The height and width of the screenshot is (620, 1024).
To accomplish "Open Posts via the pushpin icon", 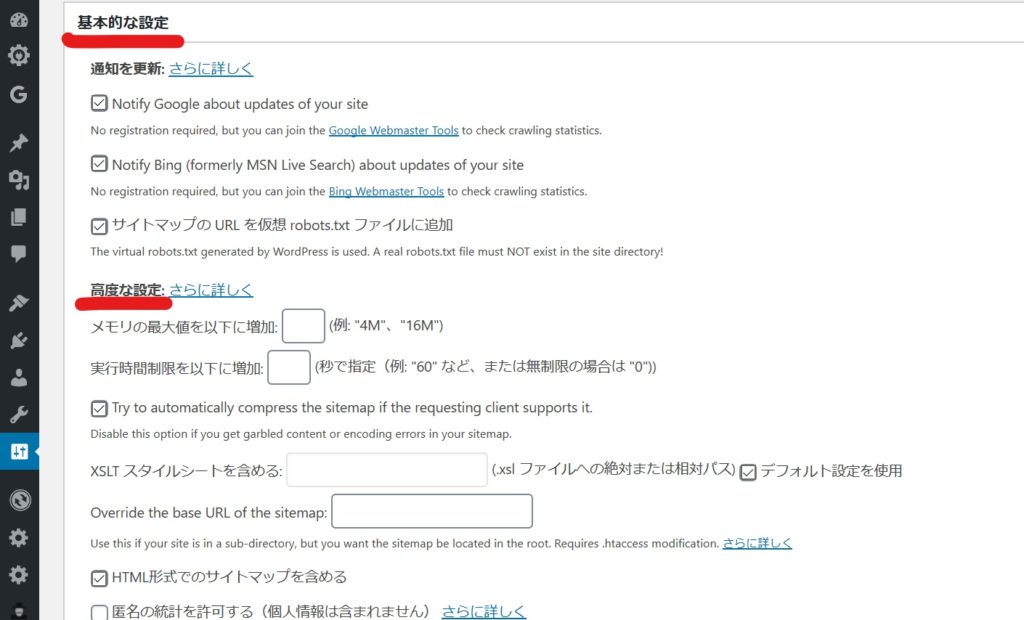I will (19, 142).
